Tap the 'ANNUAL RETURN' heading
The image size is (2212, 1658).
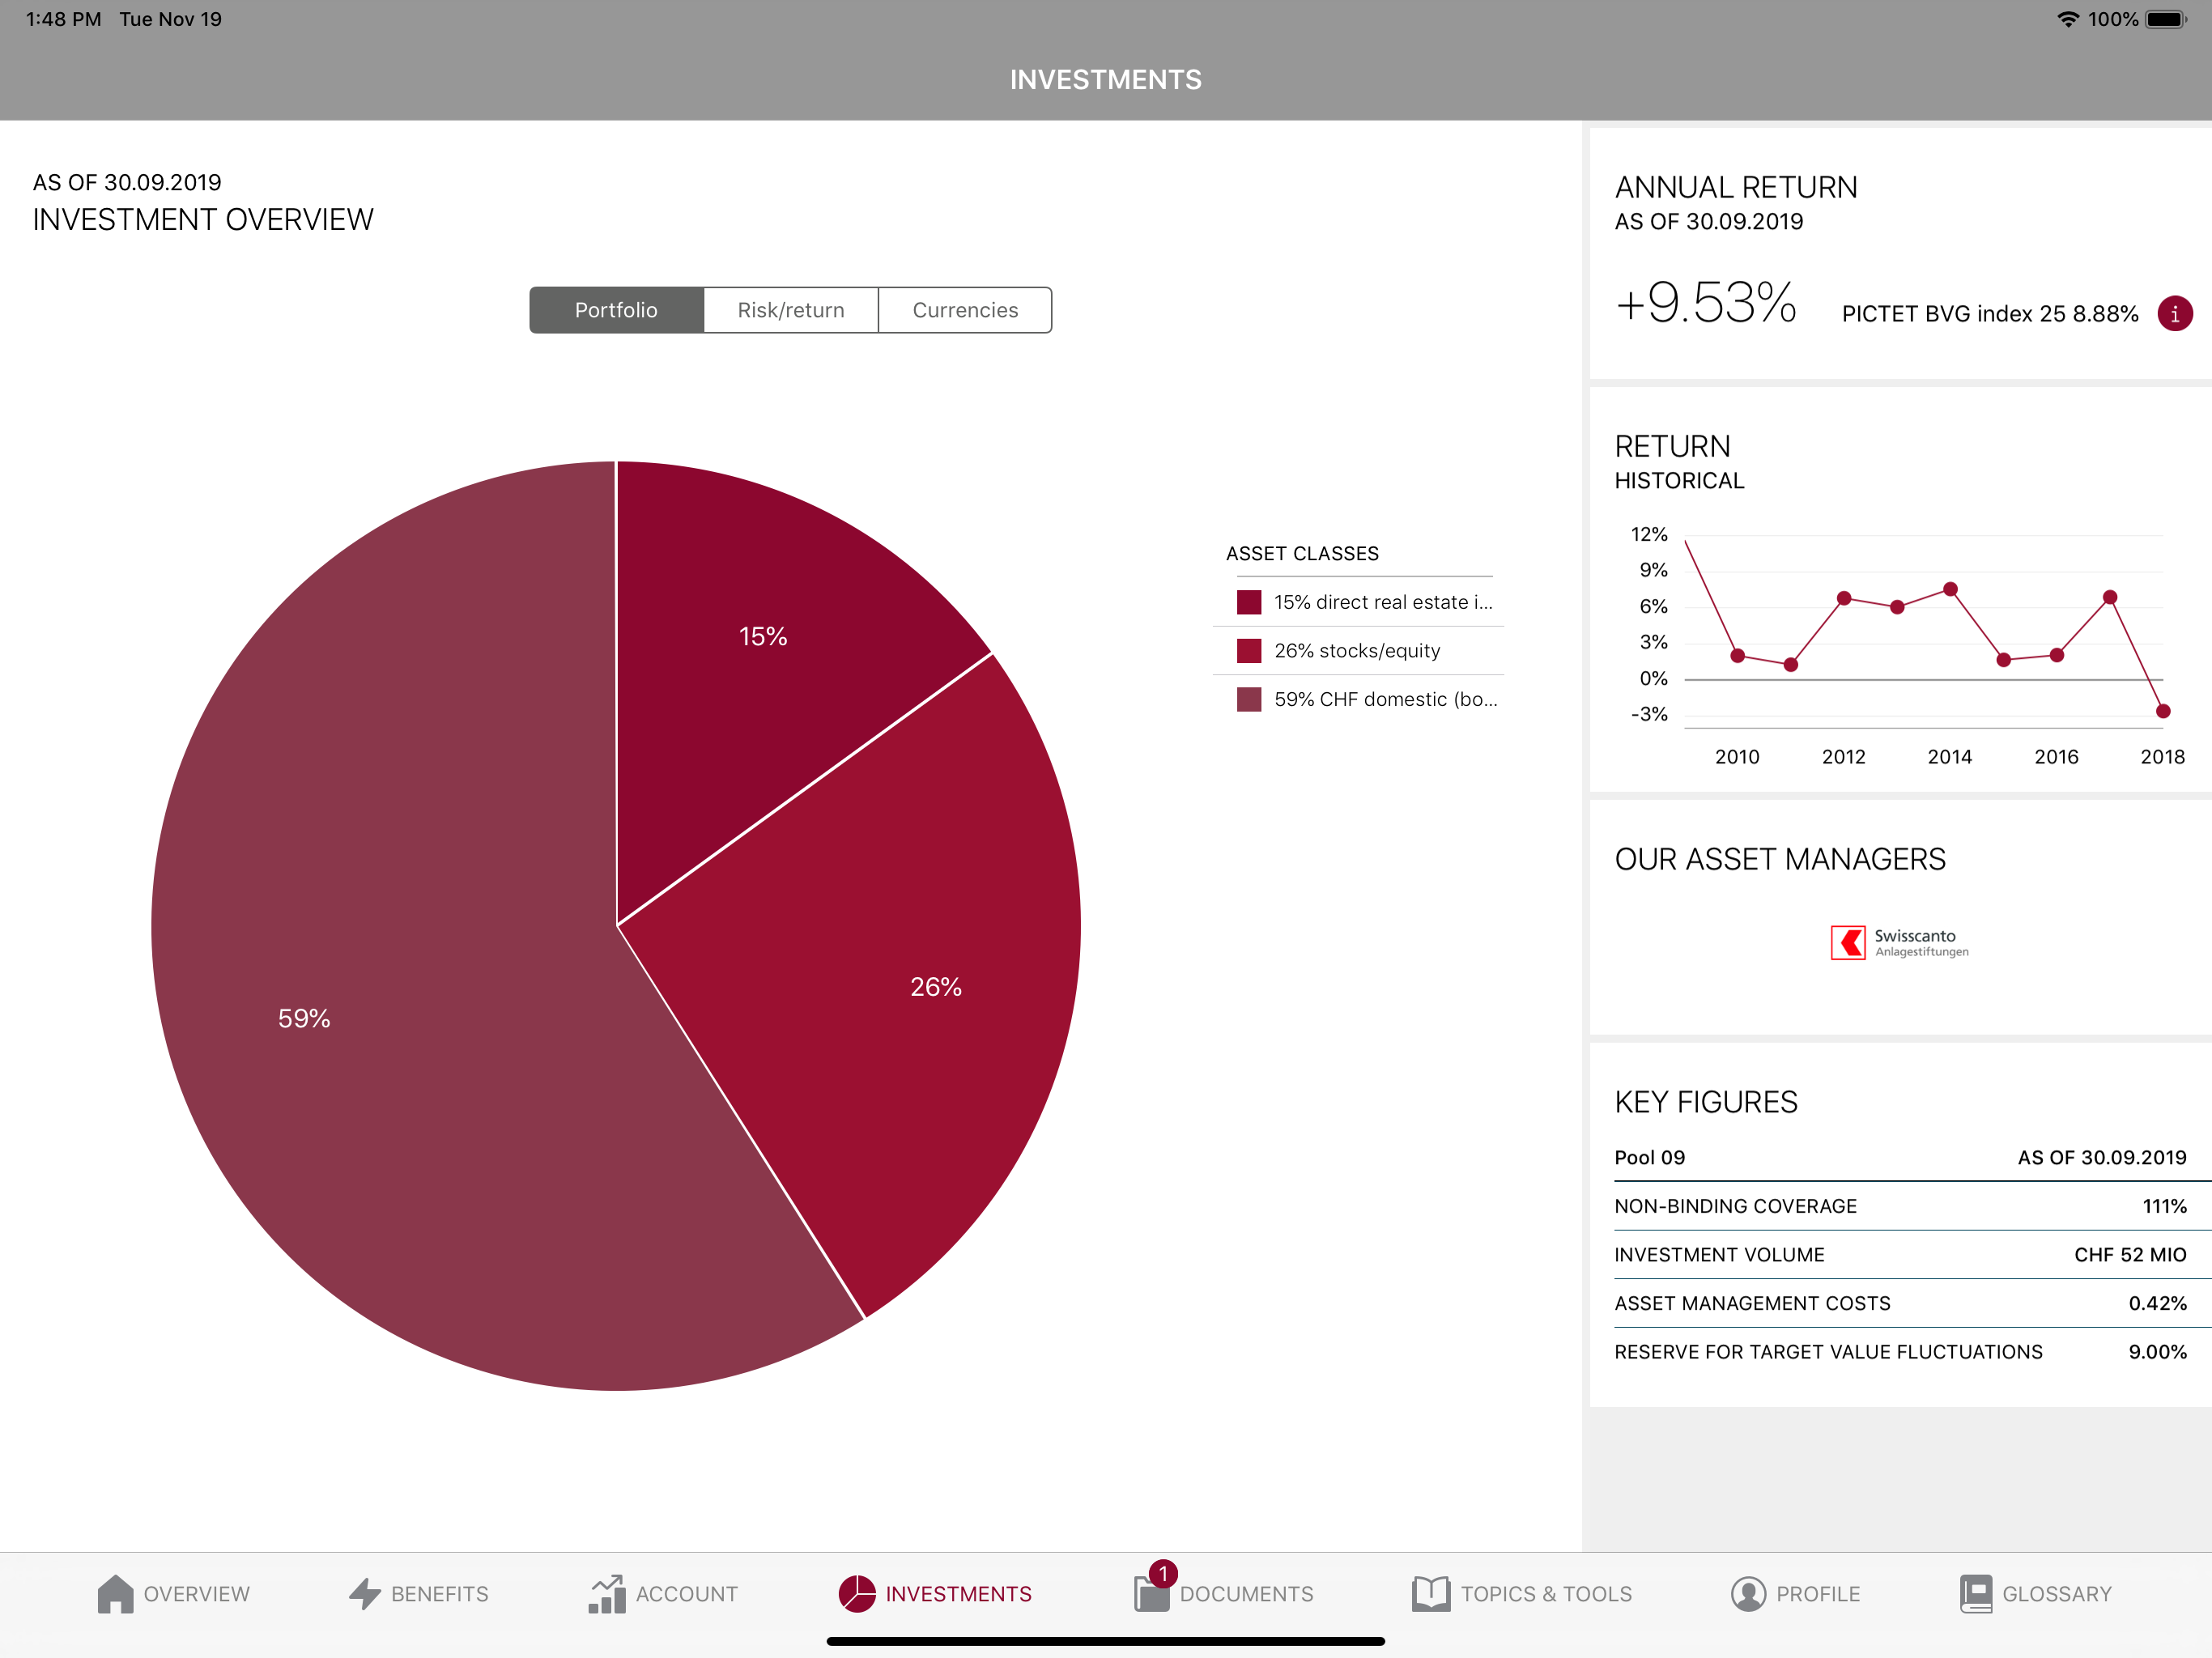(1736, 187)
